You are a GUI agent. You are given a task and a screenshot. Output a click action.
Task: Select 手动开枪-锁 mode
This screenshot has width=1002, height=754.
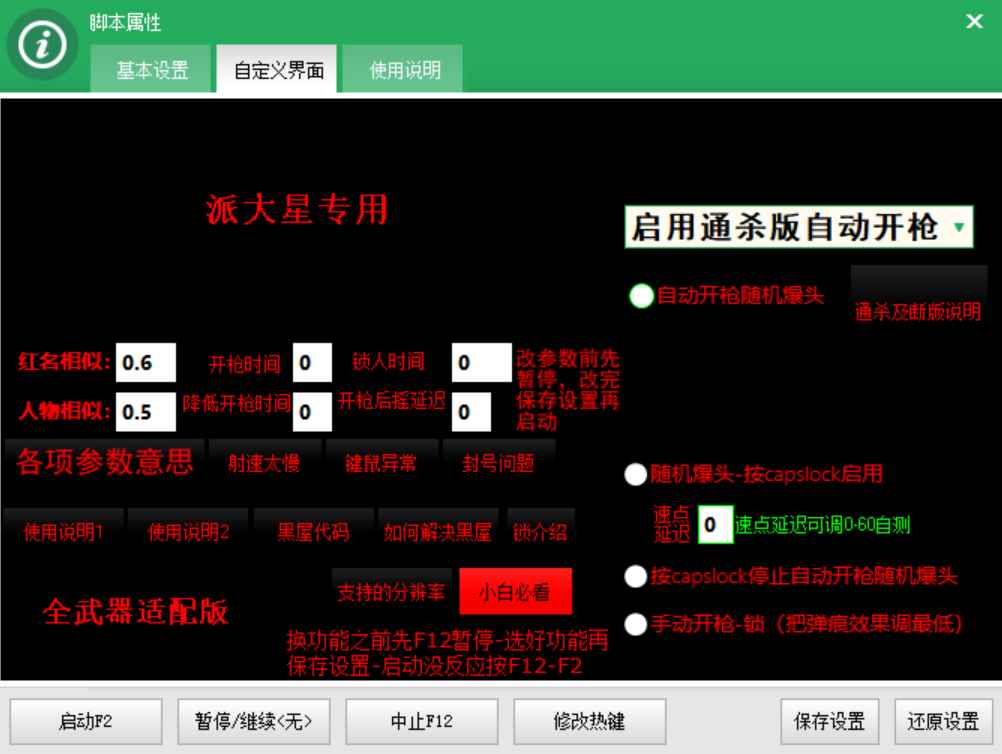[x=634, y=622]
